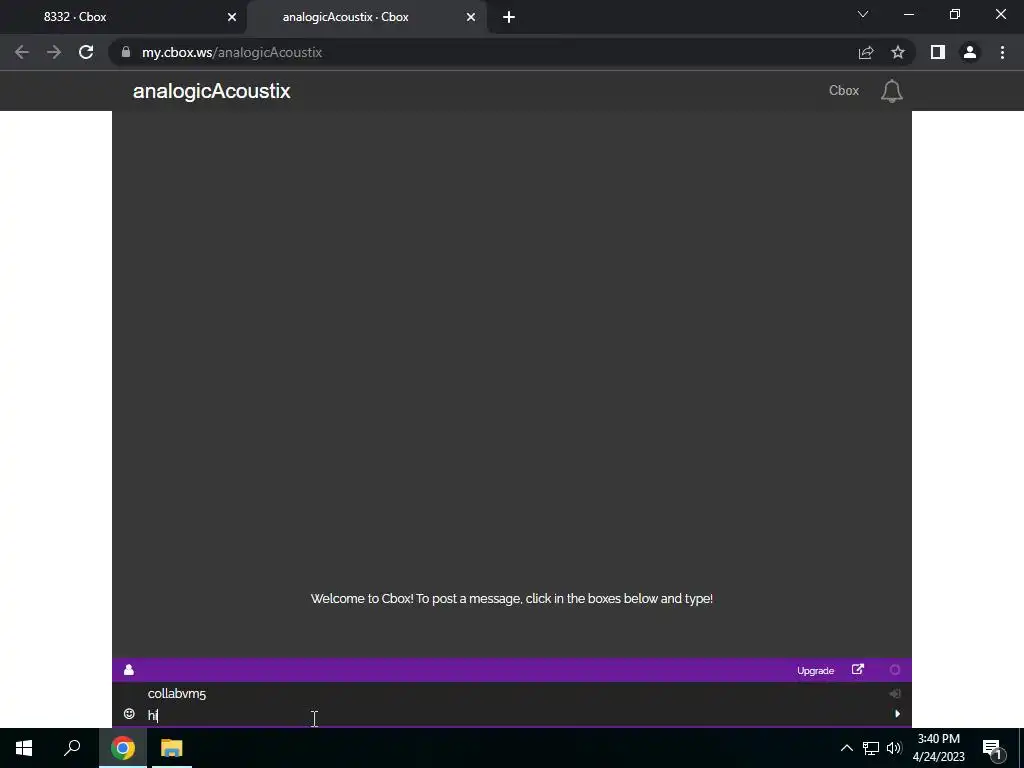
Task: Open File Explorer from taskbar
Action: 172,748
